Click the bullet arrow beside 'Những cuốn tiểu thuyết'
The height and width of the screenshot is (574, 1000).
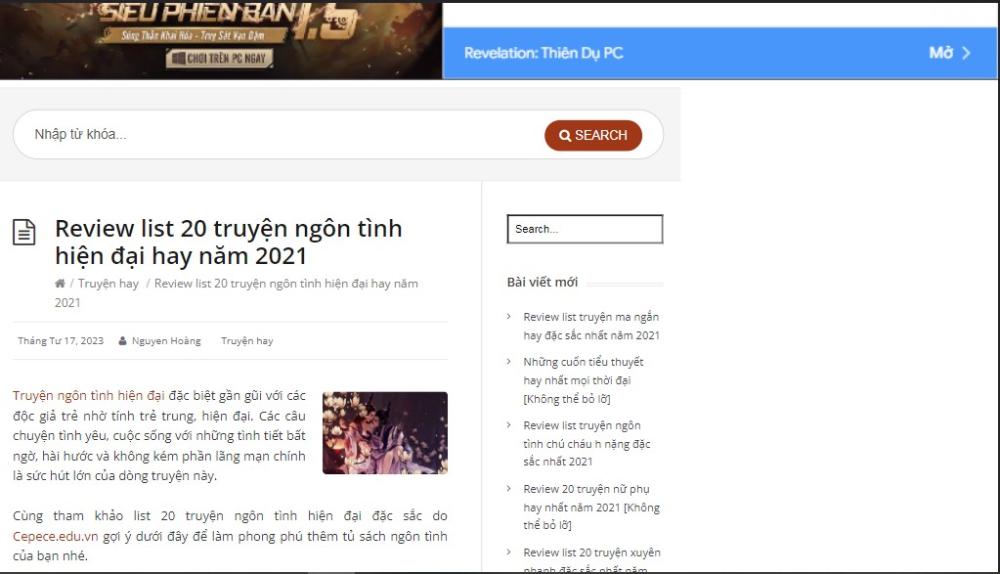click(509, 362)
